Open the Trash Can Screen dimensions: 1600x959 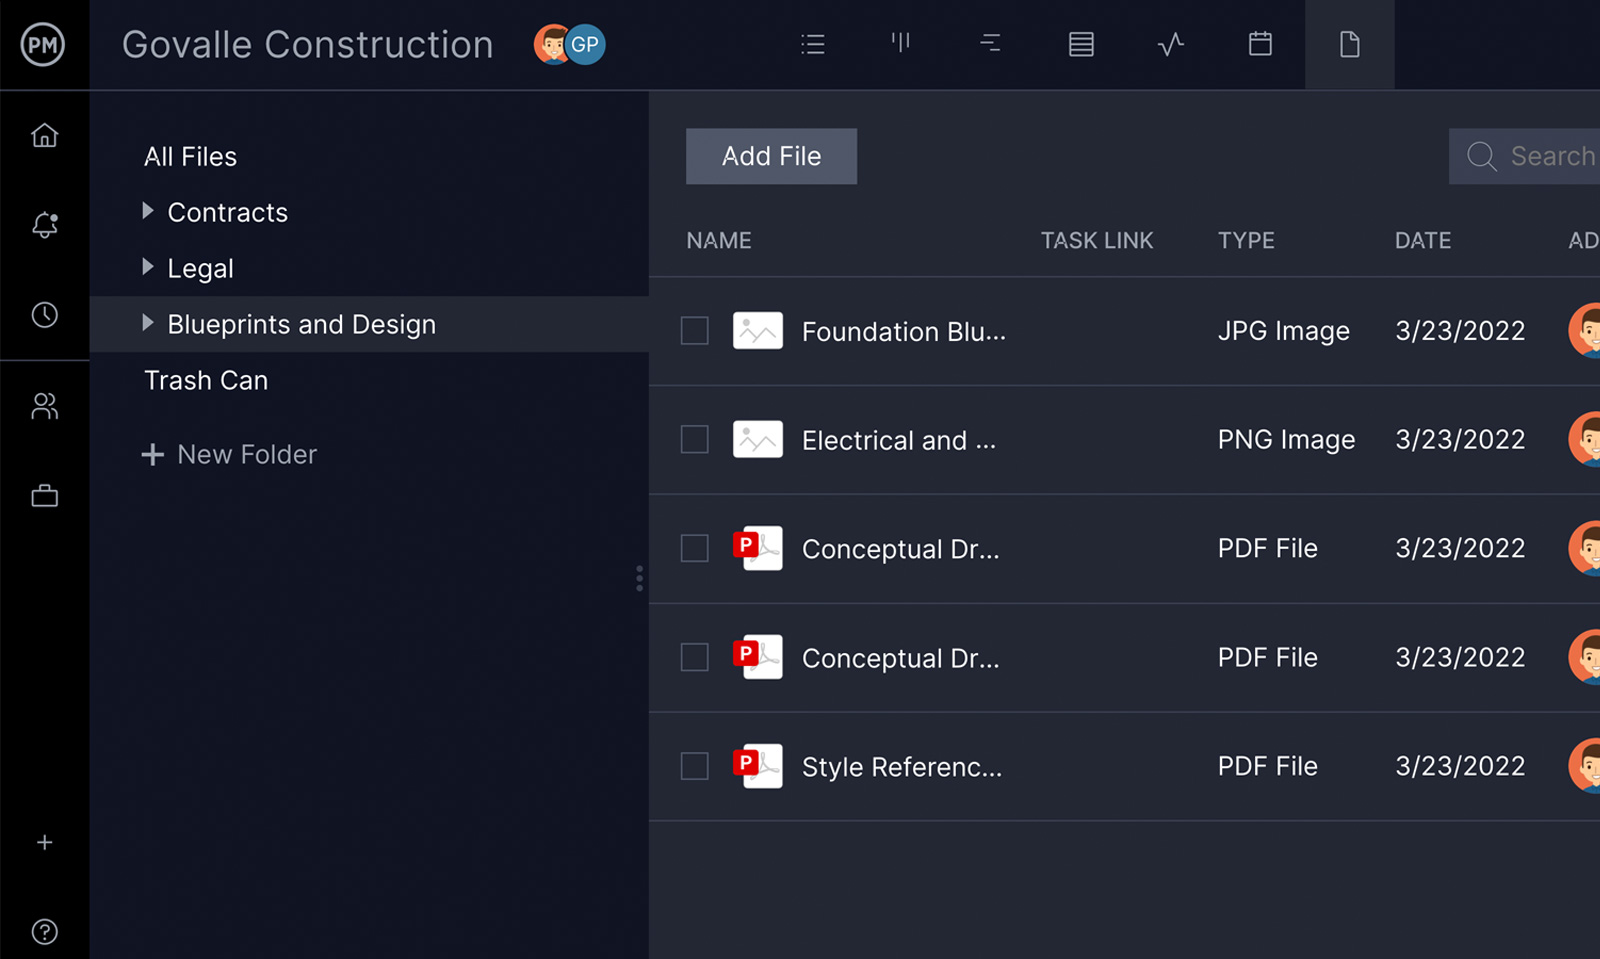(206, 380)
